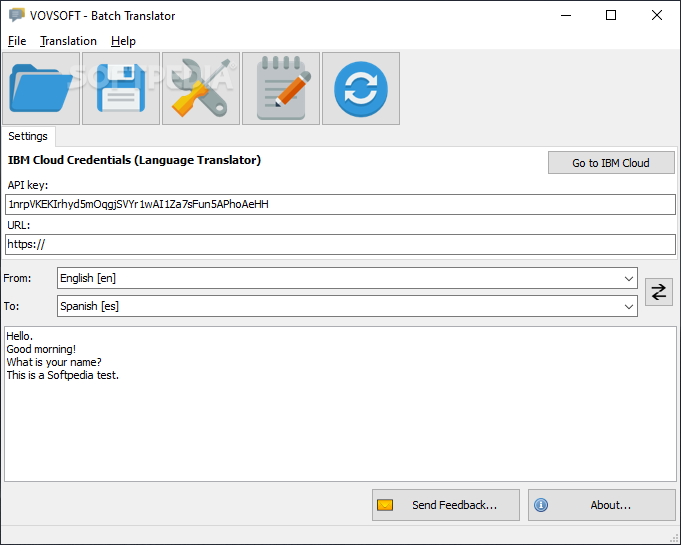Open the notepad with pencil editor icon
Viewport: 681px width, 545px height.
(281, 89)
